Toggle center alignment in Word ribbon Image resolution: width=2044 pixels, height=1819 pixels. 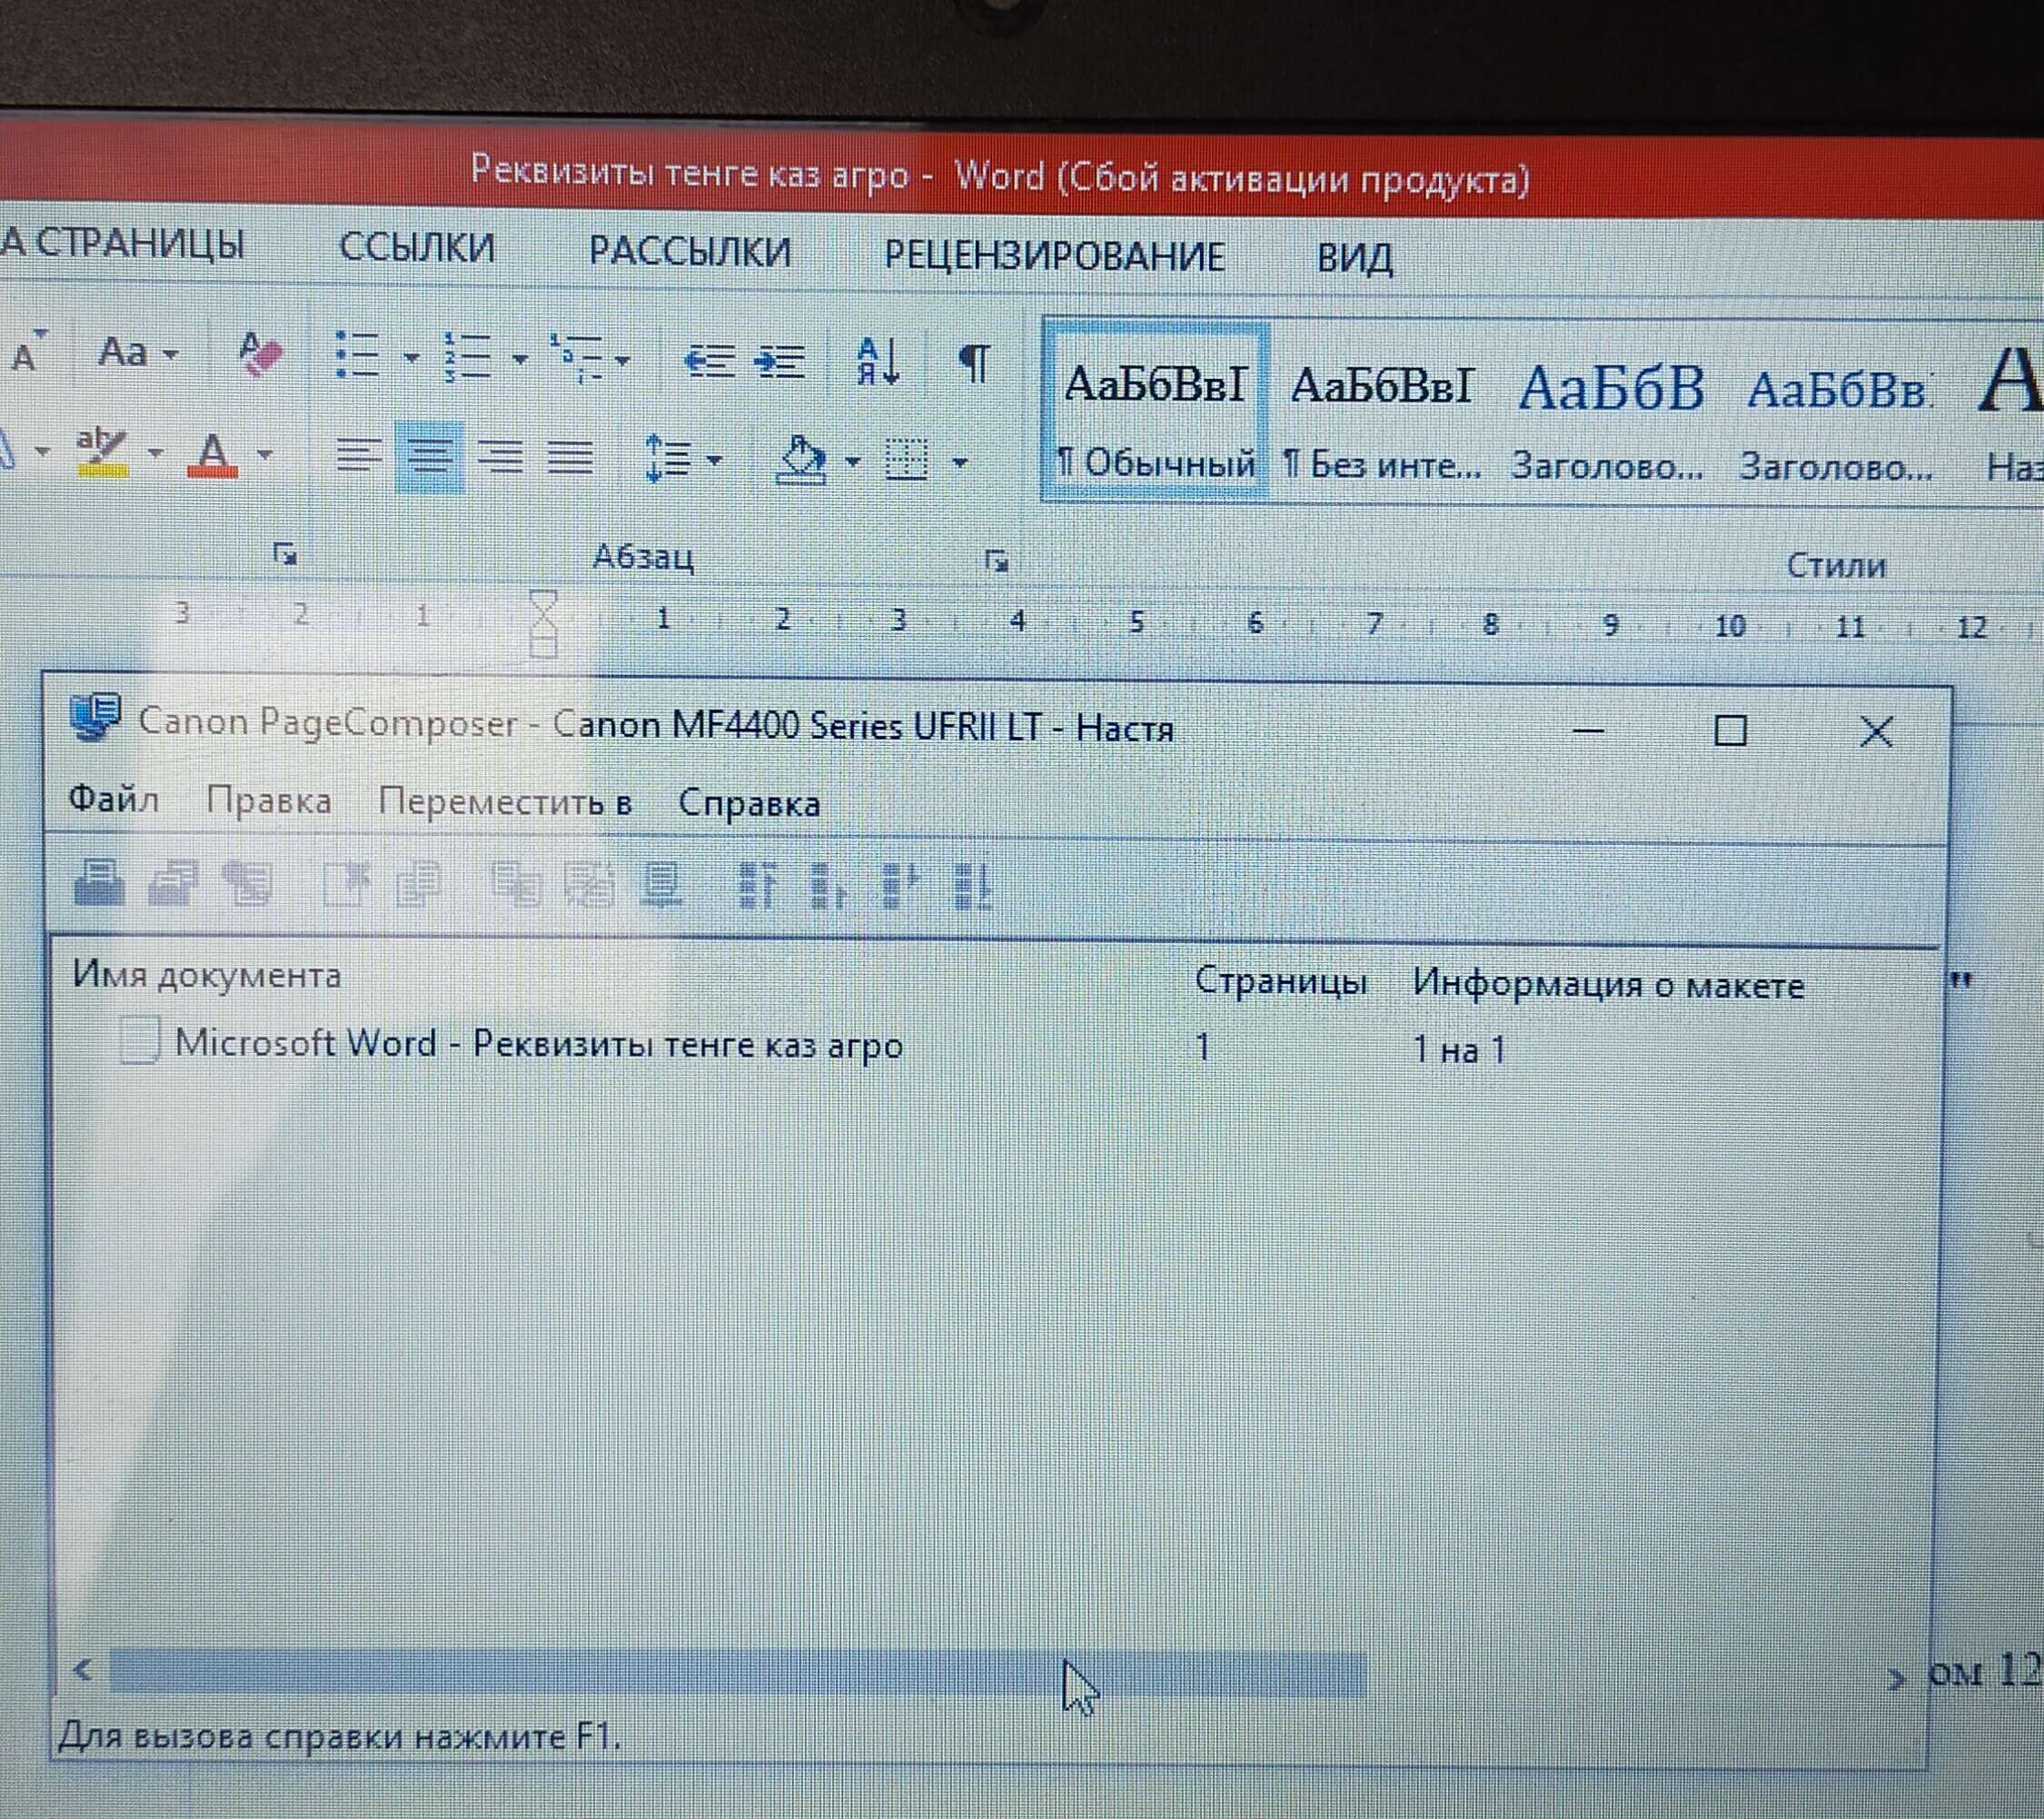[429, 457]
